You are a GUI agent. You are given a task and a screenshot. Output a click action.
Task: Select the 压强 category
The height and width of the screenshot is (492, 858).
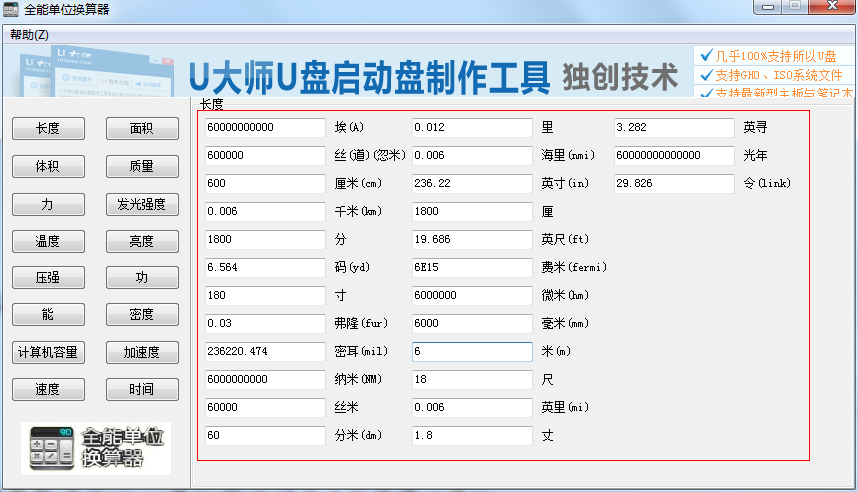tap(48, 277)
